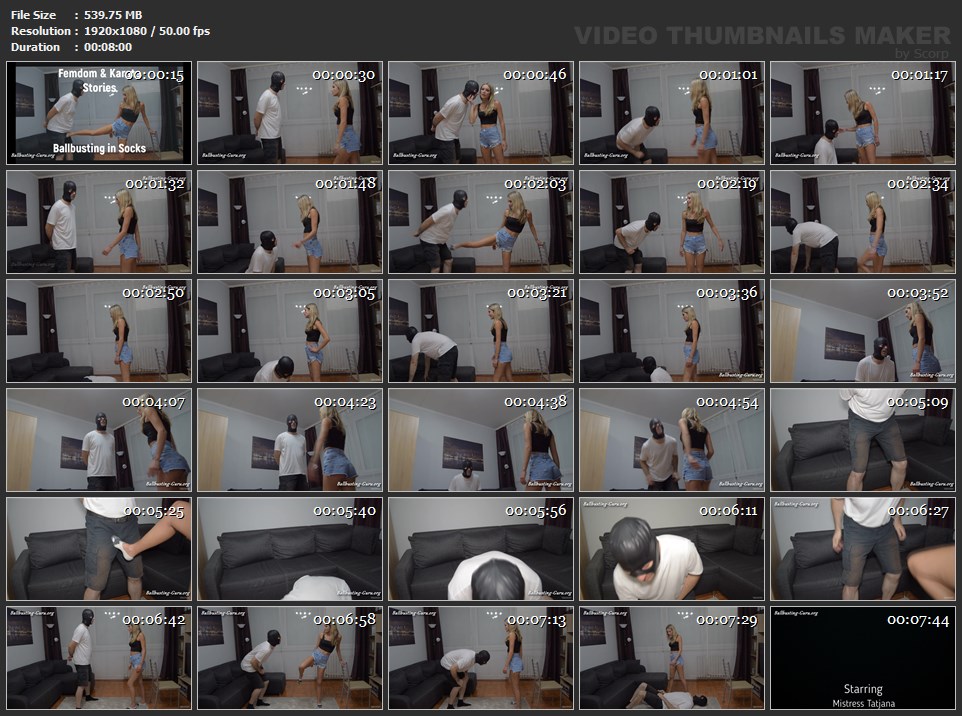Choose the thumbnail stamped 00:07:13
Viewport: 962px width, 716px height.
[481, 658]
